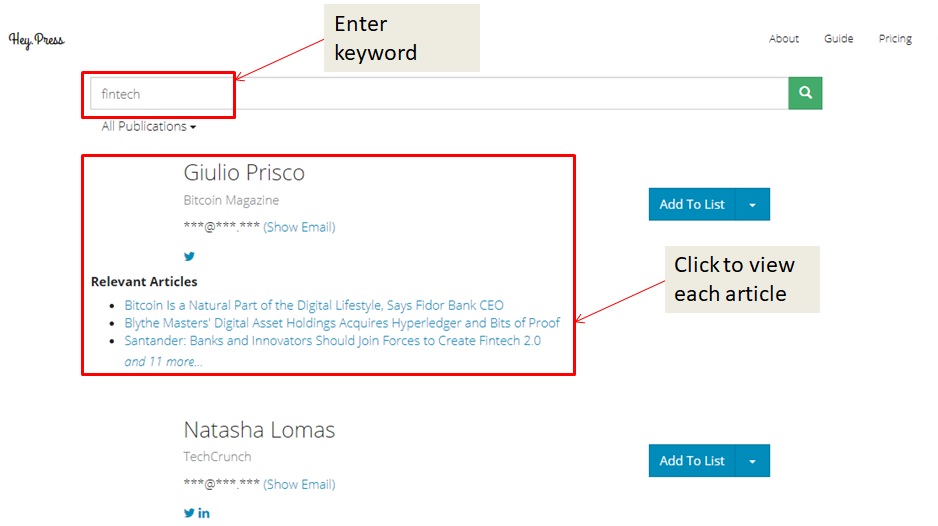Open Natasha Lomas's Twitter icon

189,513
